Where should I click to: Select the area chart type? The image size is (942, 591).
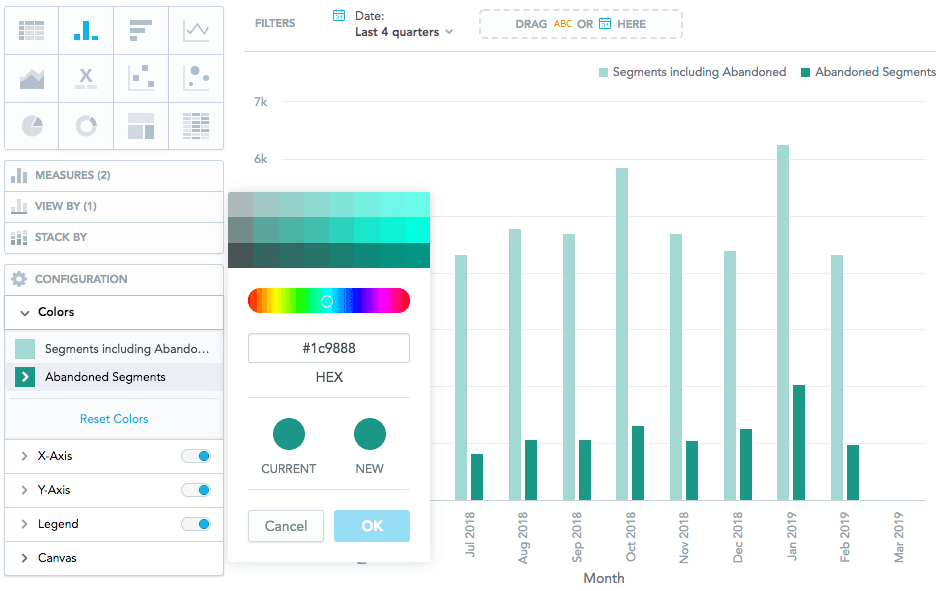point(31,78)
